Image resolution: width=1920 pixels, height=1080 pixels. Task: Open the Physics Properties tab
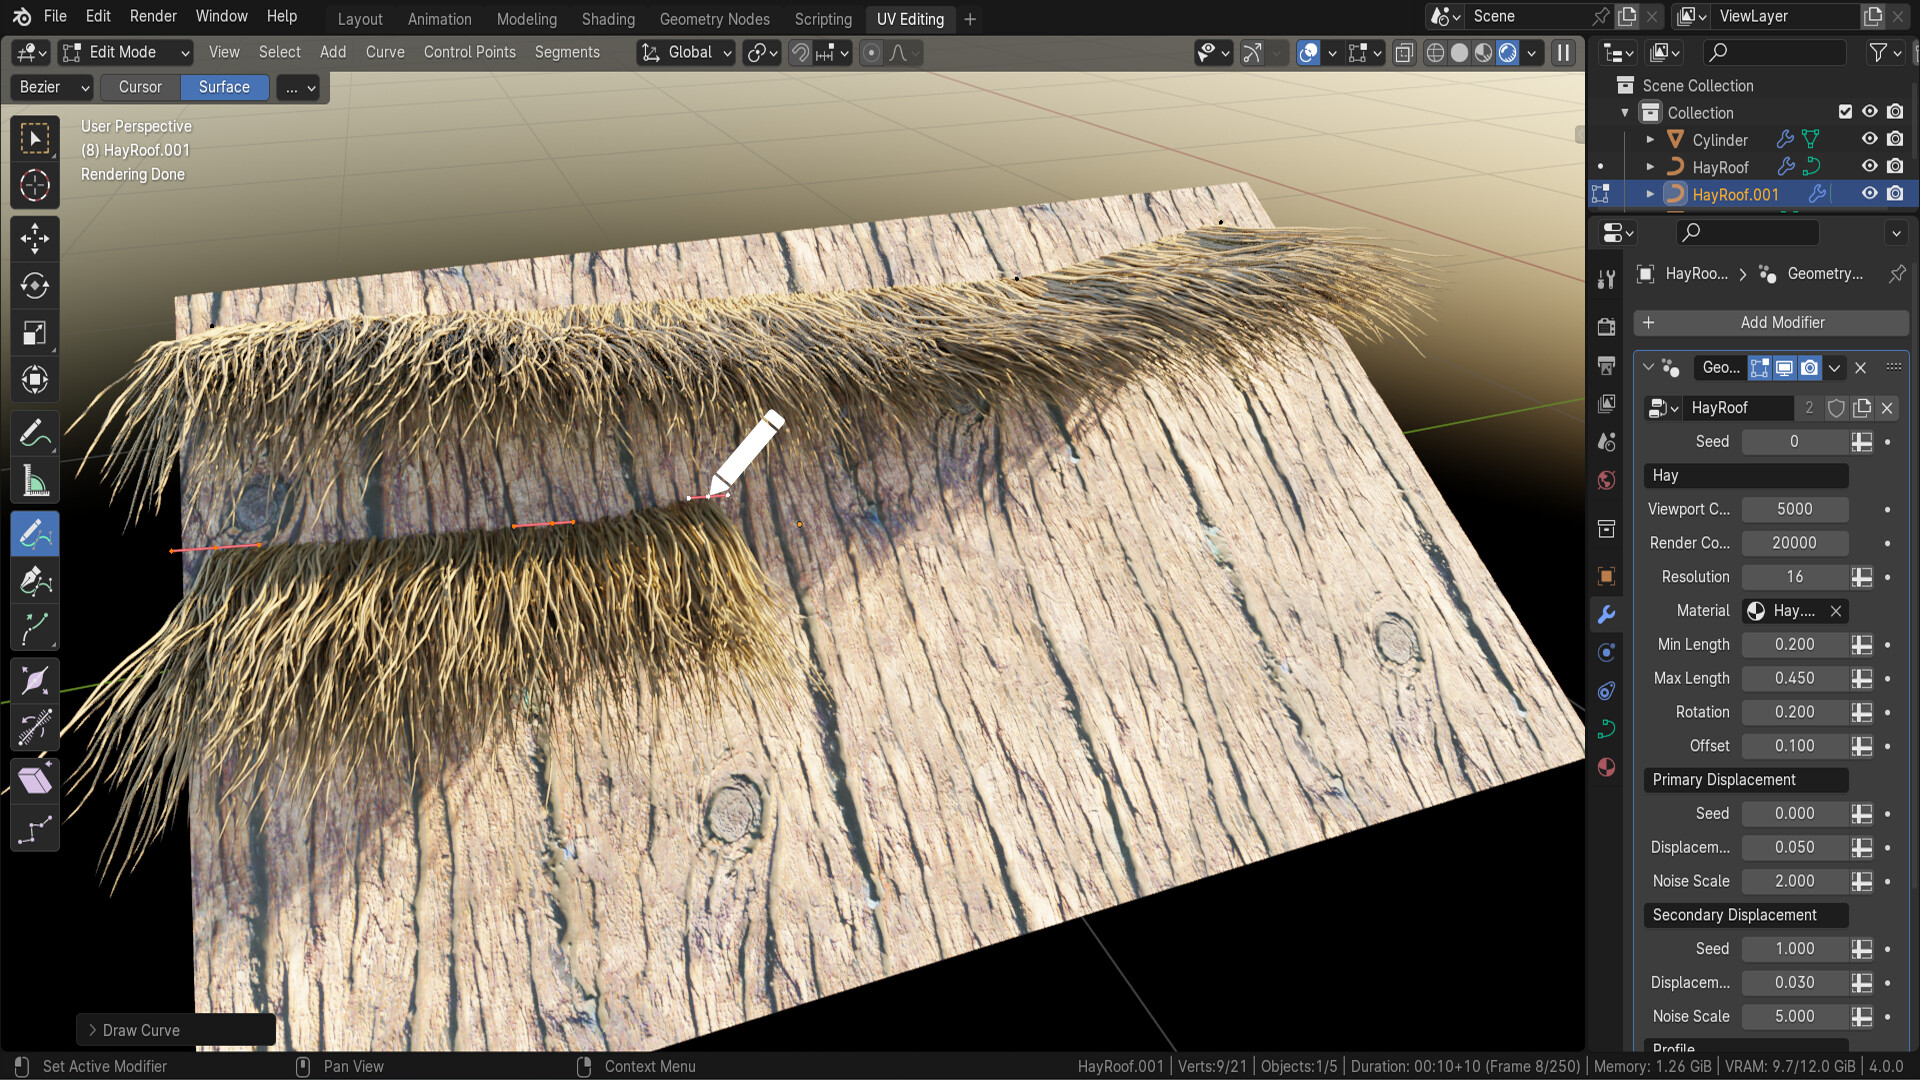1607,690
